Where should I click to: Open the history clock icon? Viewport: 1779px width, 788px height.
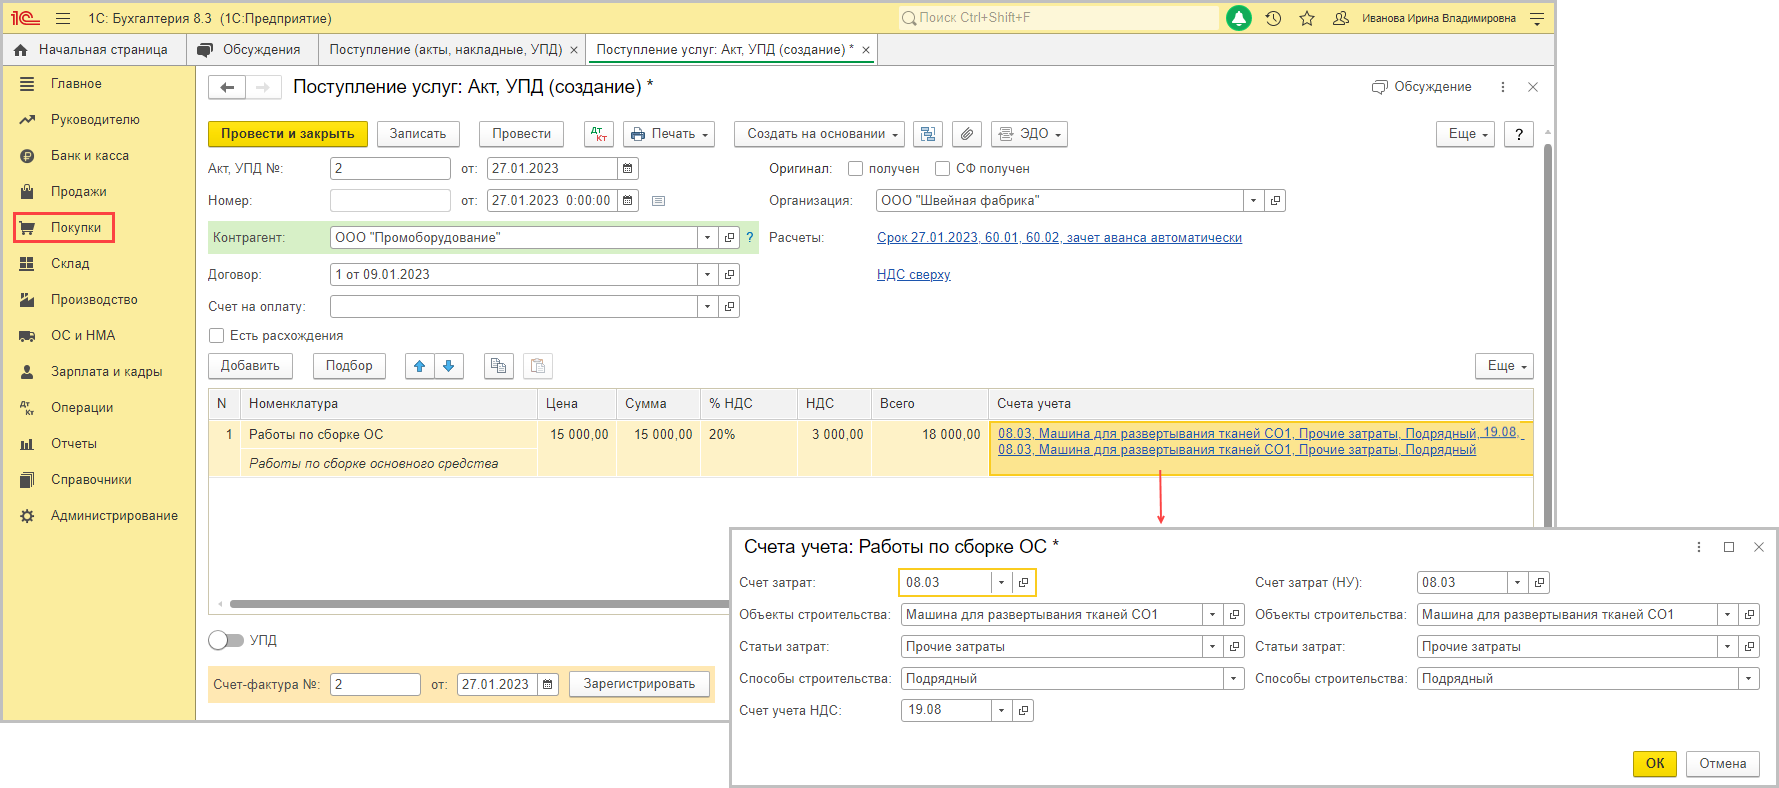[1273, 18]
